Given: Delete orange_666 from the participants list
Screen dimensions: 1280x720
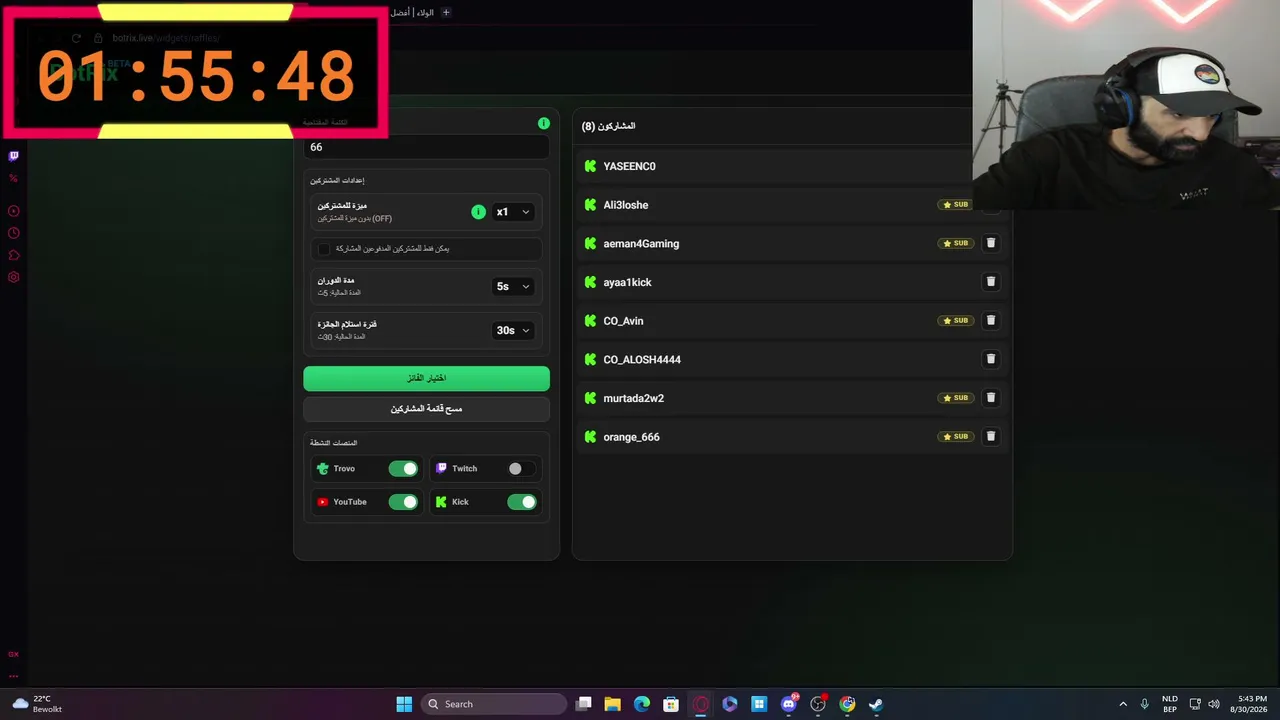Looking at the screenshot, I should [x=991, y=437].
